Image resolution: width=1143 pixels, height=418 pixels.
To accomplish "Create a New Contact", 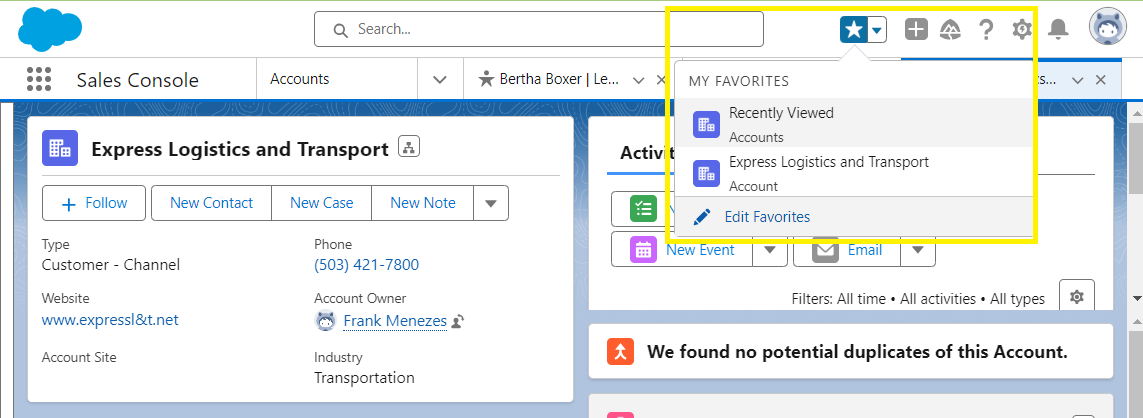I will tap(211, 203).
